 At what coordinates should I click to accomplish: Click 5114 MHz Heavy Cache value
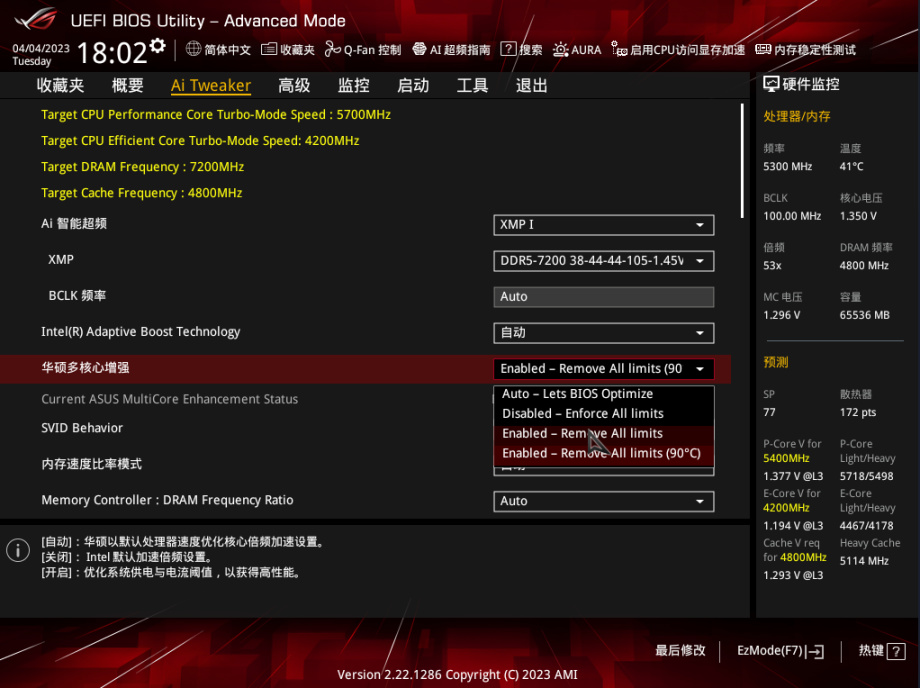(x=864, y=561)
